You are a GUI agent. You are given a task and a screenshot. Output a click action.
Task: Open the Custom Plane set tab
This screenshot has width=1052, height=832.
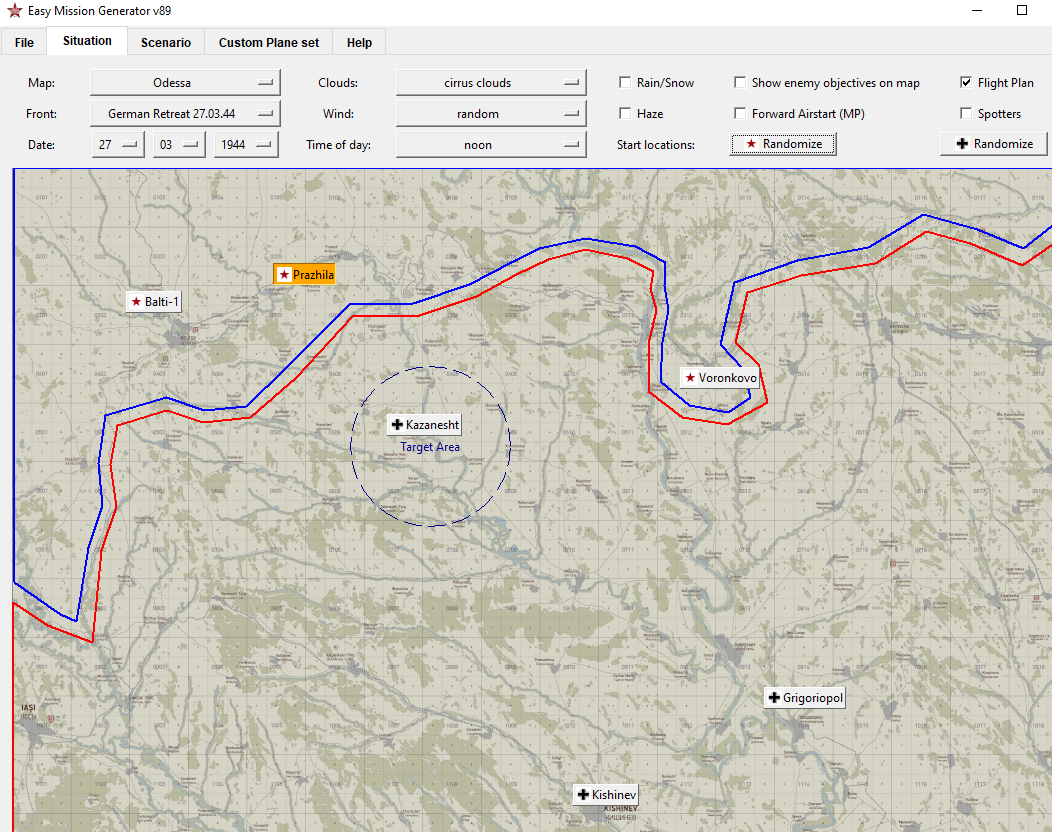point(268,42)
